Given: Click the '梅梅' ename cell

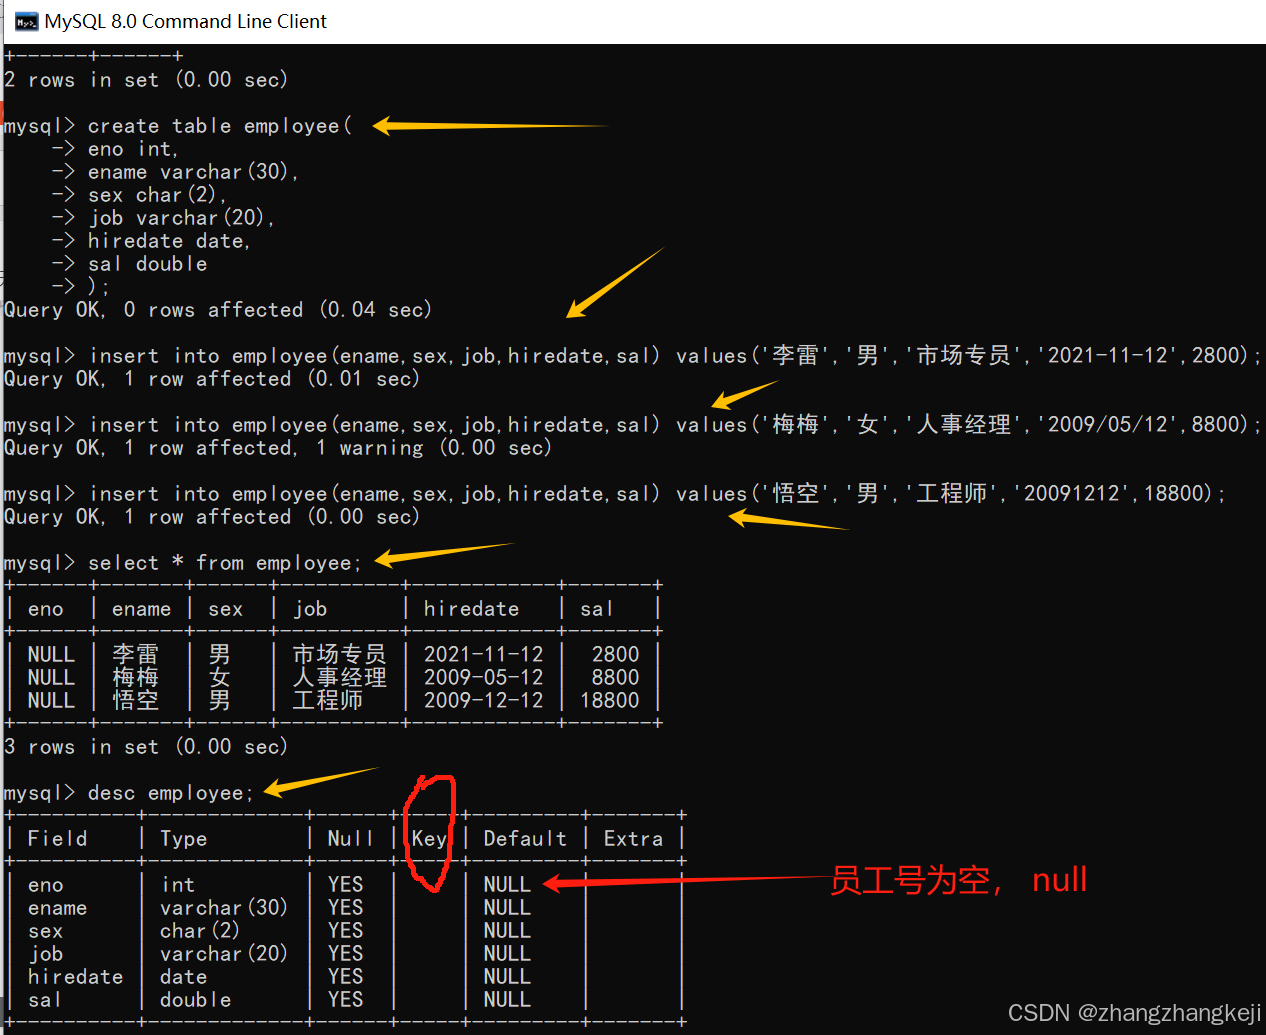Looking at the screenshot, I should pos(135,678).
